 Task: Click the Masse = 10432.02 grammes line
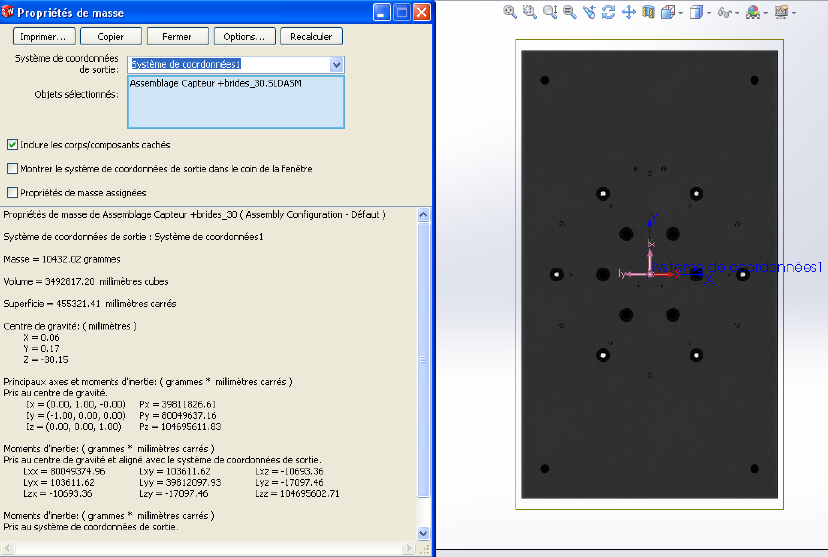click(62, 259)
